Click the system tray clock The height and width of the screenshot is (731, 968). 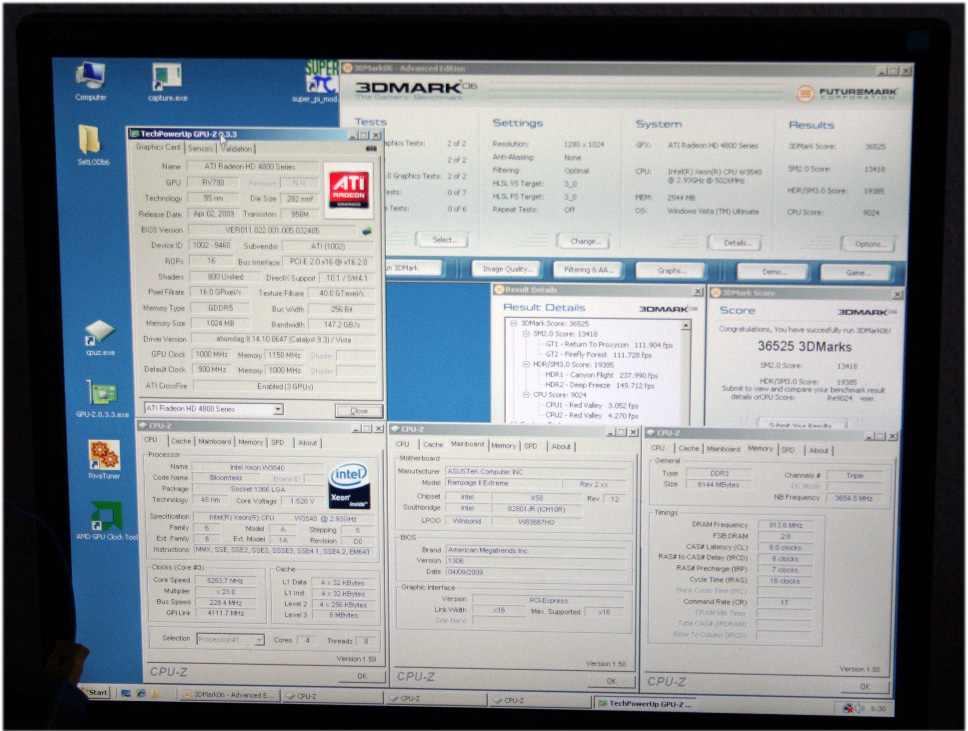pyautogui.click(x=878, y=708)
